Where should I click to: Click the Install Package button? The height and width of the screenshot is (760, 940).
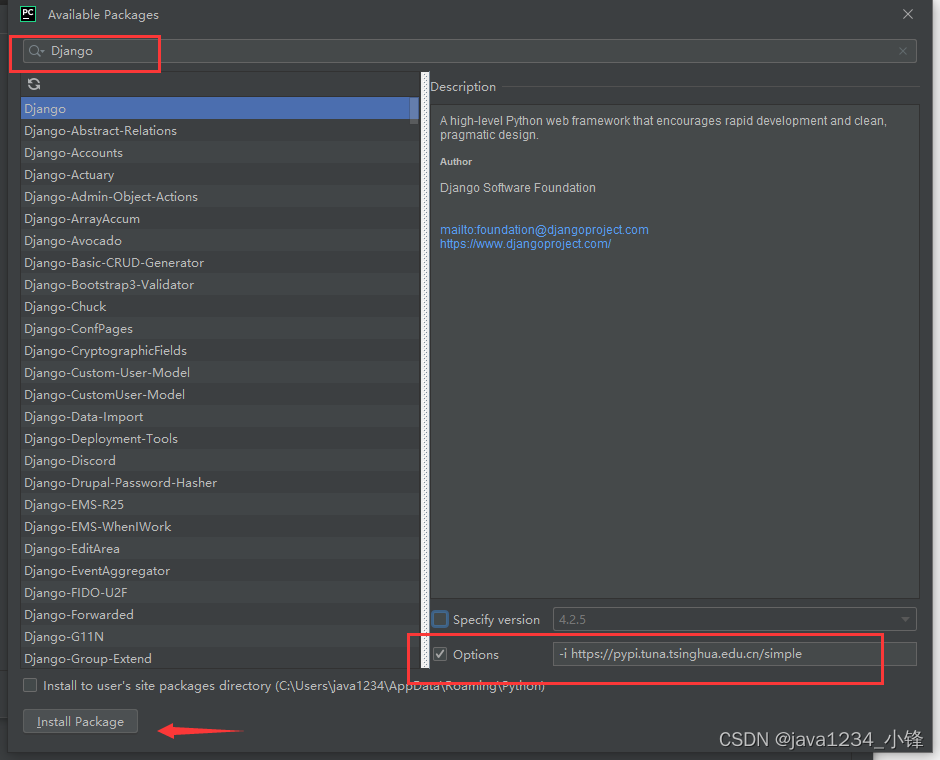point(80,721)
